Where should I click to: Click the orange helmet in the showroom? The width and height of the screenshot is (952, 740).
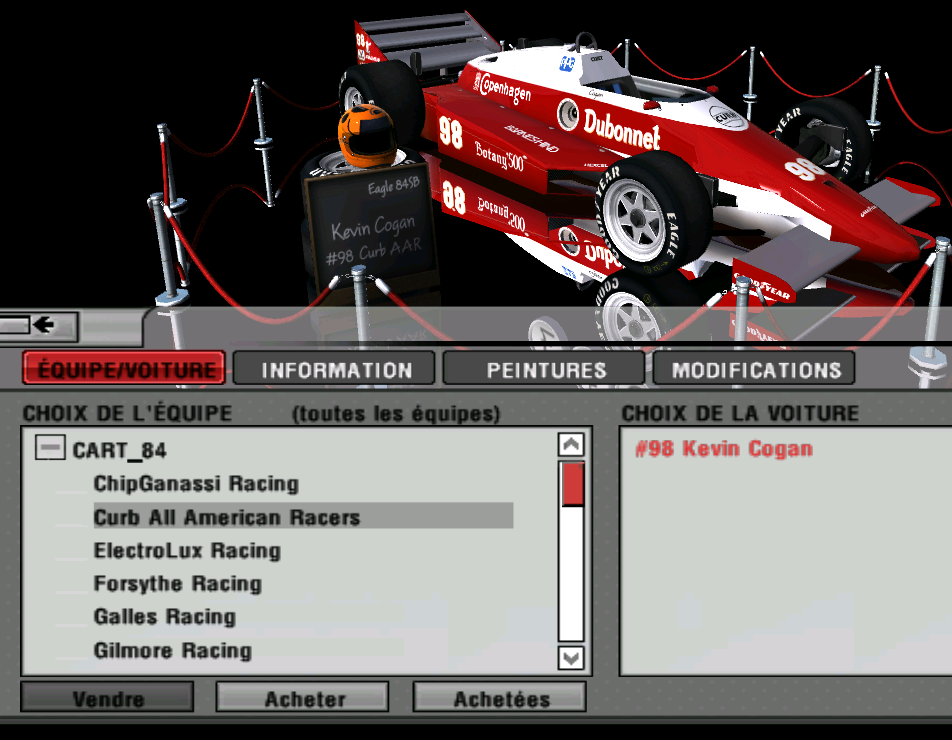coord(366,135)
